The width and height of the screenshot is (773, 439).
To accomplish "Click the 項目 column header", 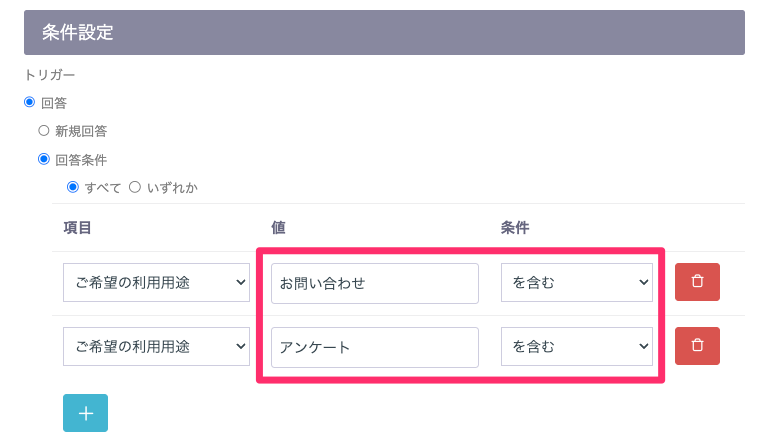I will click(x=78, y=228).
